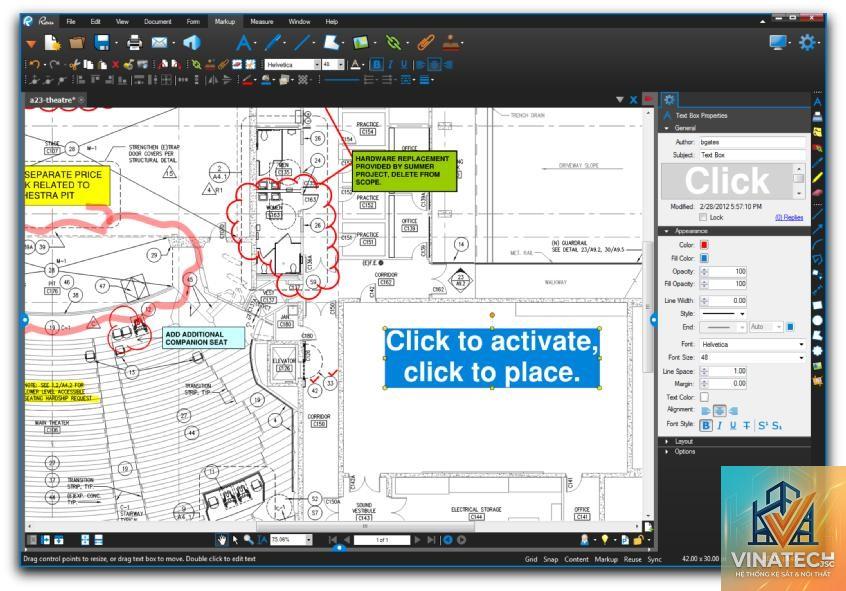This screenshot has height=591, width=846.
Task: Click the New document icon in the toolbar
Action: pyautogui.click(x=52, y=43)
